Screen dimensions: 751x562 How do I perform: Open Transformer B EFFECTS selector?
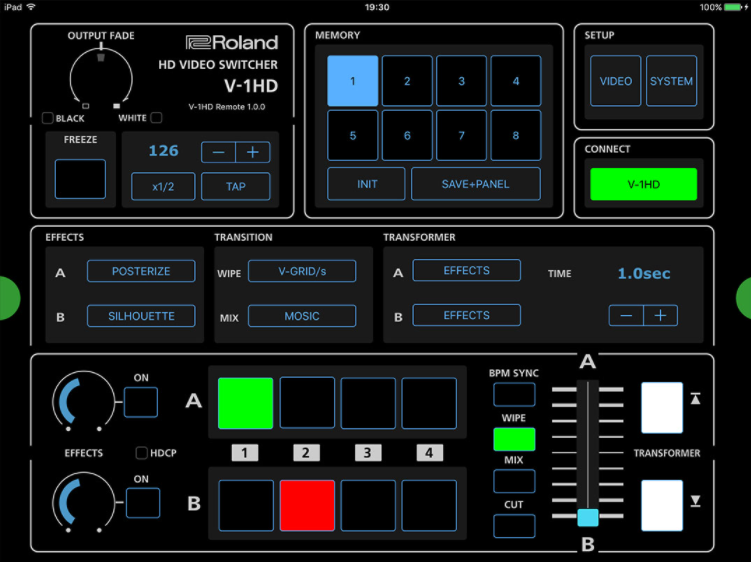(x=467, y=315)
